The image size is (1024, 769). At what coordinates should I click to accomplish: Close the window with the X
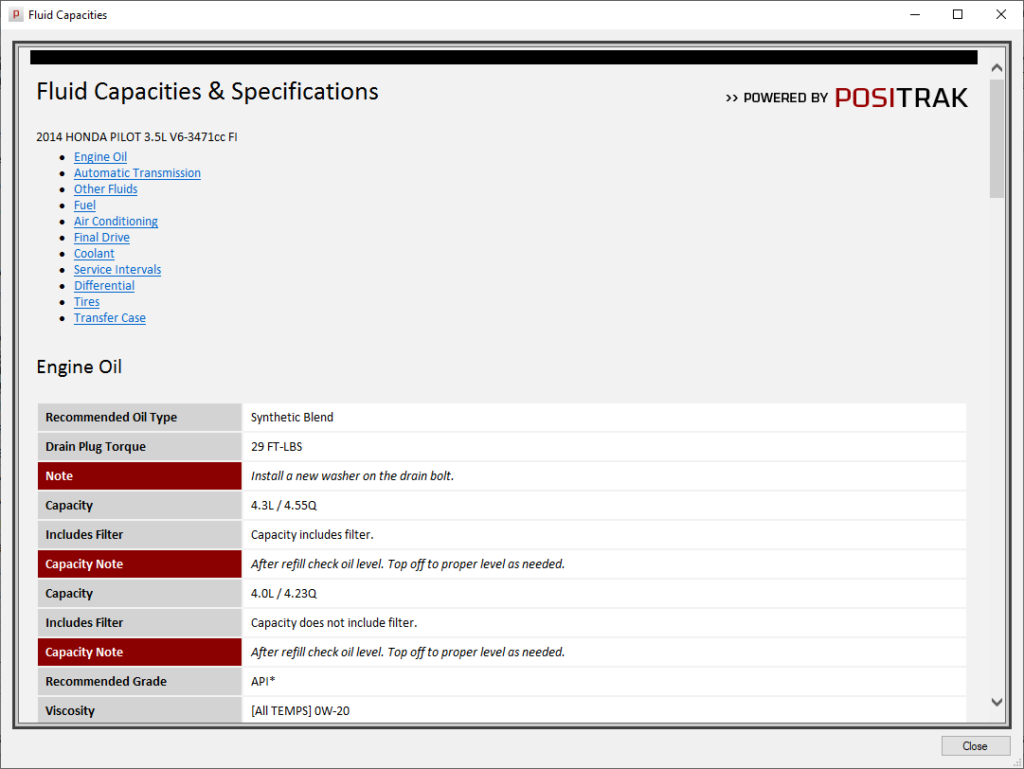coord(1000,14)
